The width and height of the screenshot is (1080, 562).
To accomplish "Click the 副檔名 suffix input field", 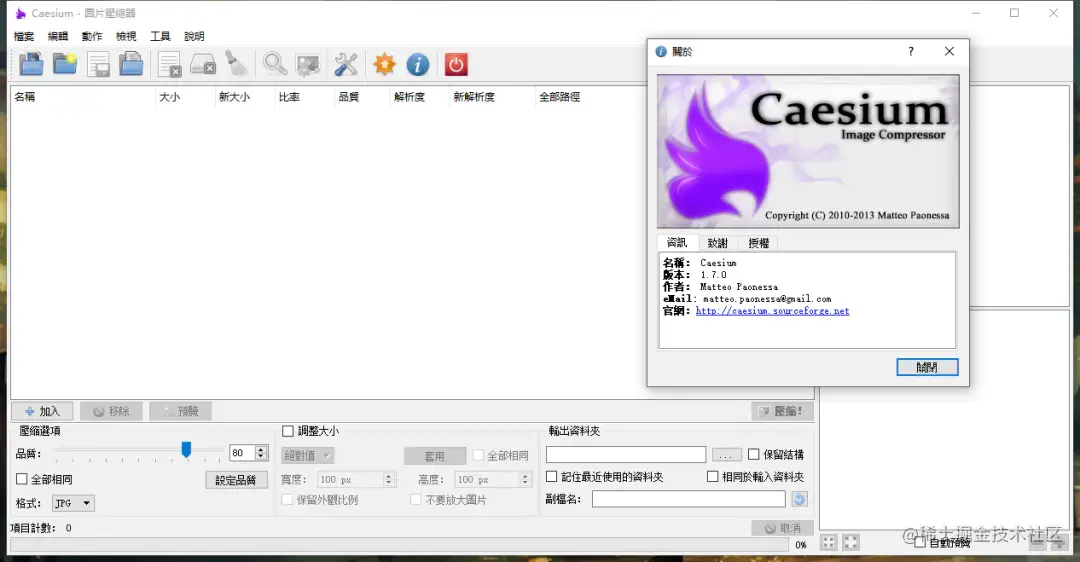I will tap(689, 499).
